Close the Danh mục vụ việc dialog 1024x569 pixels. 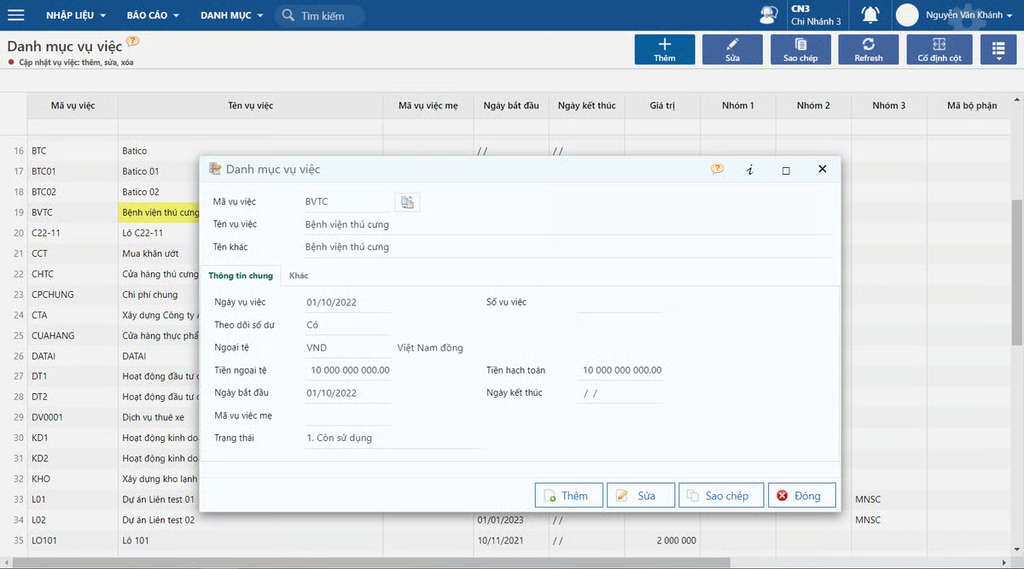[822, 169]
